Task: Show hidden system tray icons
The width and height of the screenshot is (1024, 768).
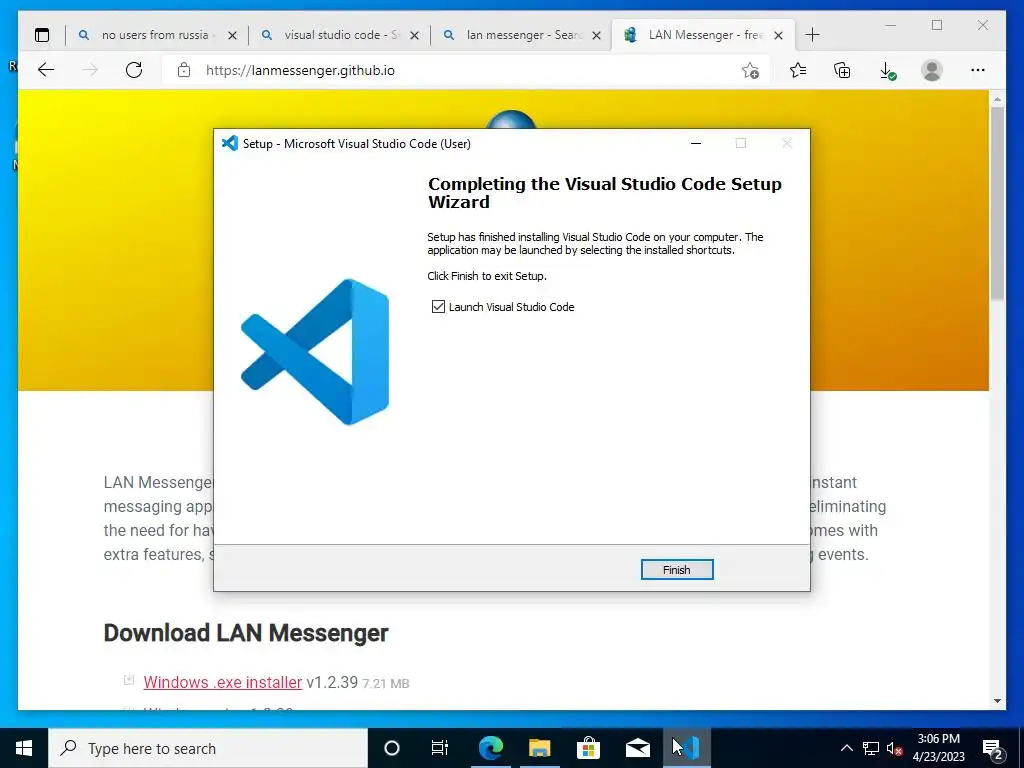Action: coord(846,748)
